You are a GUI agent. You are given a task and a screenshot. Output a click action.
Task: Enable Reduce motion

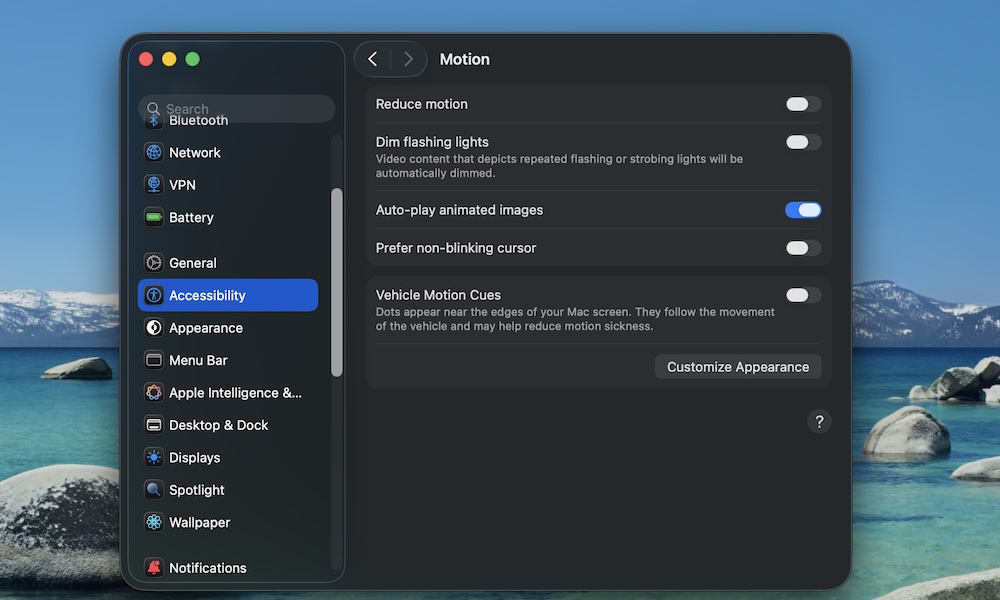click(x=803, y=104)
